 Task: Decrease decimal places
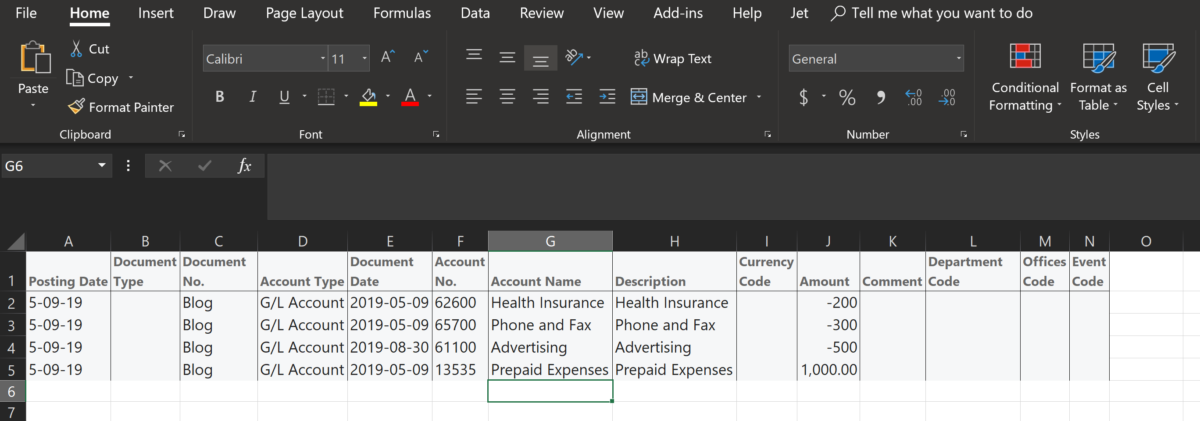(x=948, y=97)
